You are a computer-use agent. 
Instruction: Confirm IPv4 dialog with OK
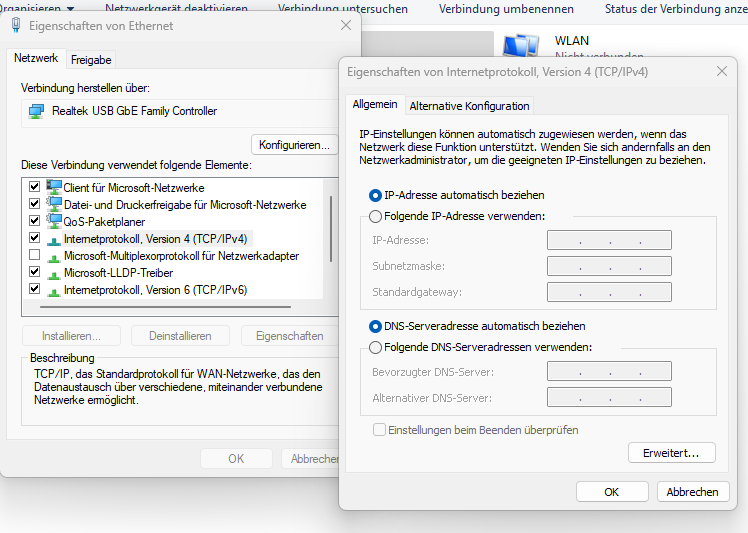point(612,492)
